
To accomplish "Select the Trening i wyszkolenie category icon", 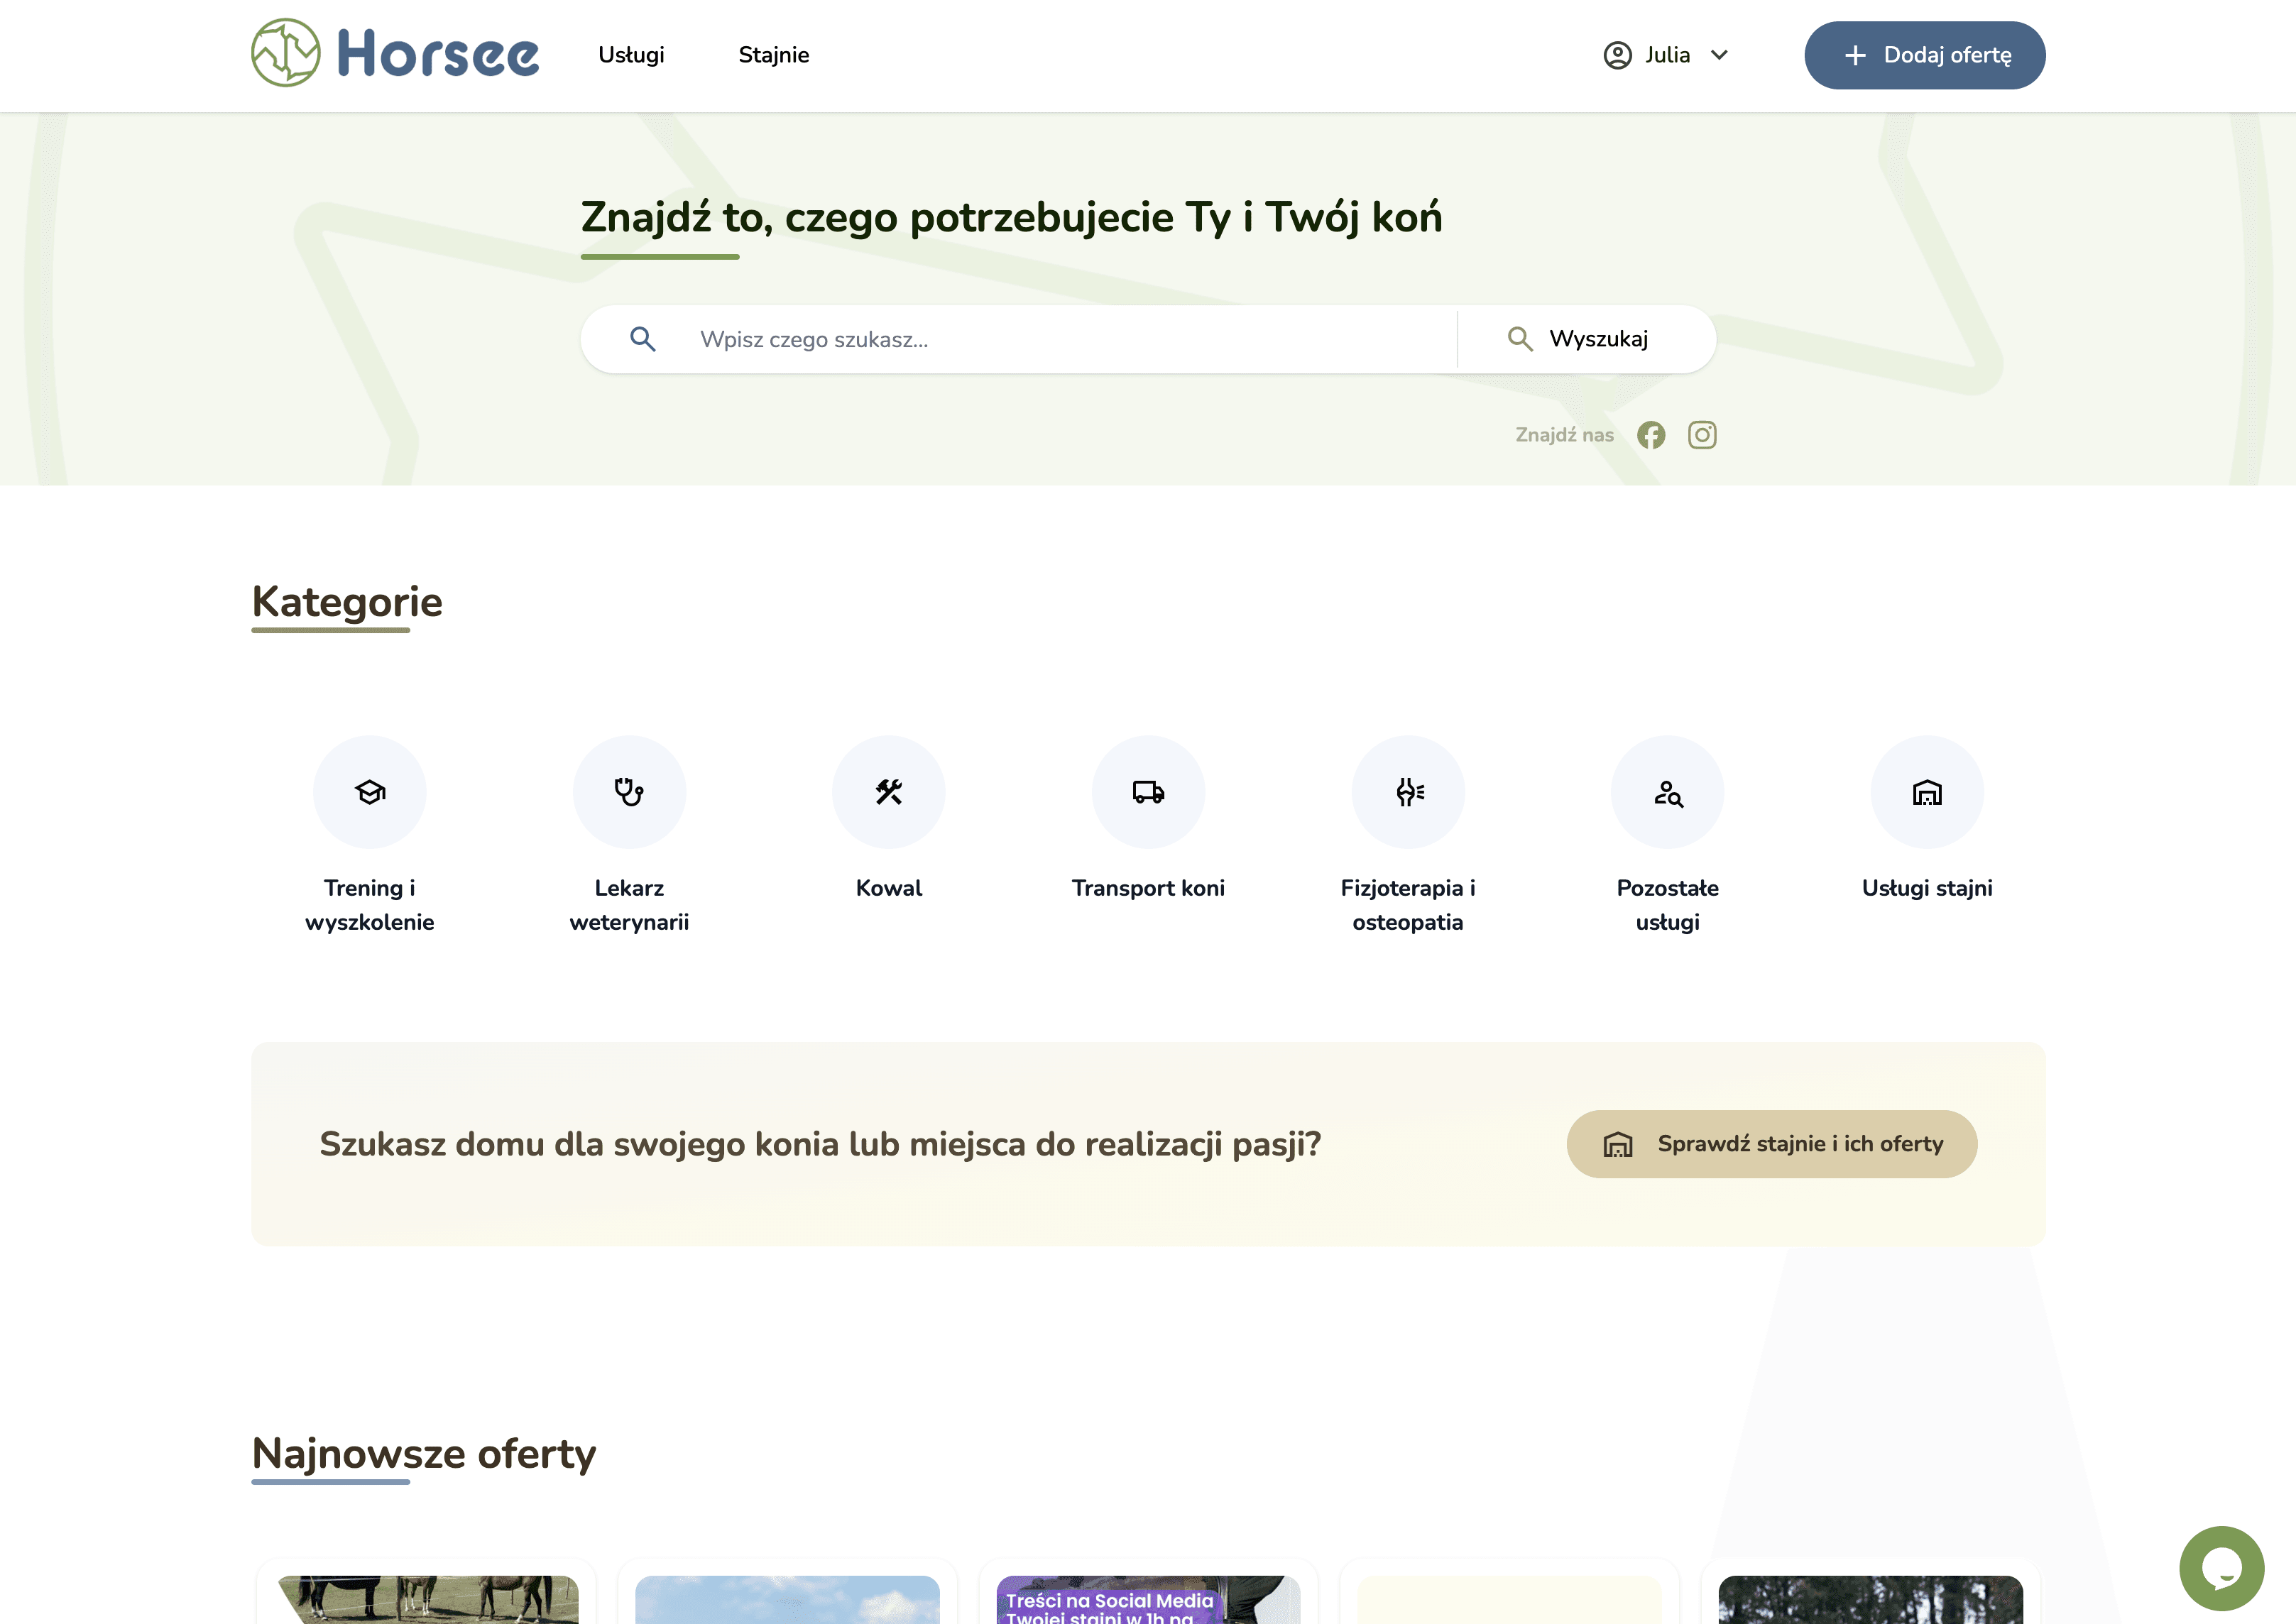I will pyautogui.click(x=370, y=792).
